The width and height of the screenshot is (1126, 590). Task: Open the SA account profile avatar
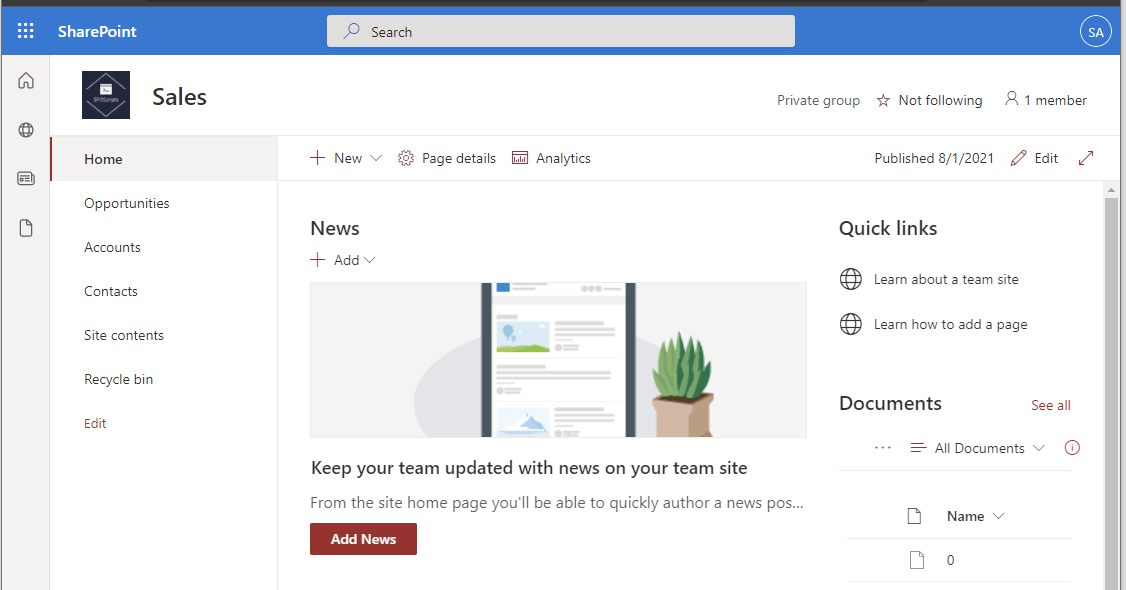tap(1095, 32)
